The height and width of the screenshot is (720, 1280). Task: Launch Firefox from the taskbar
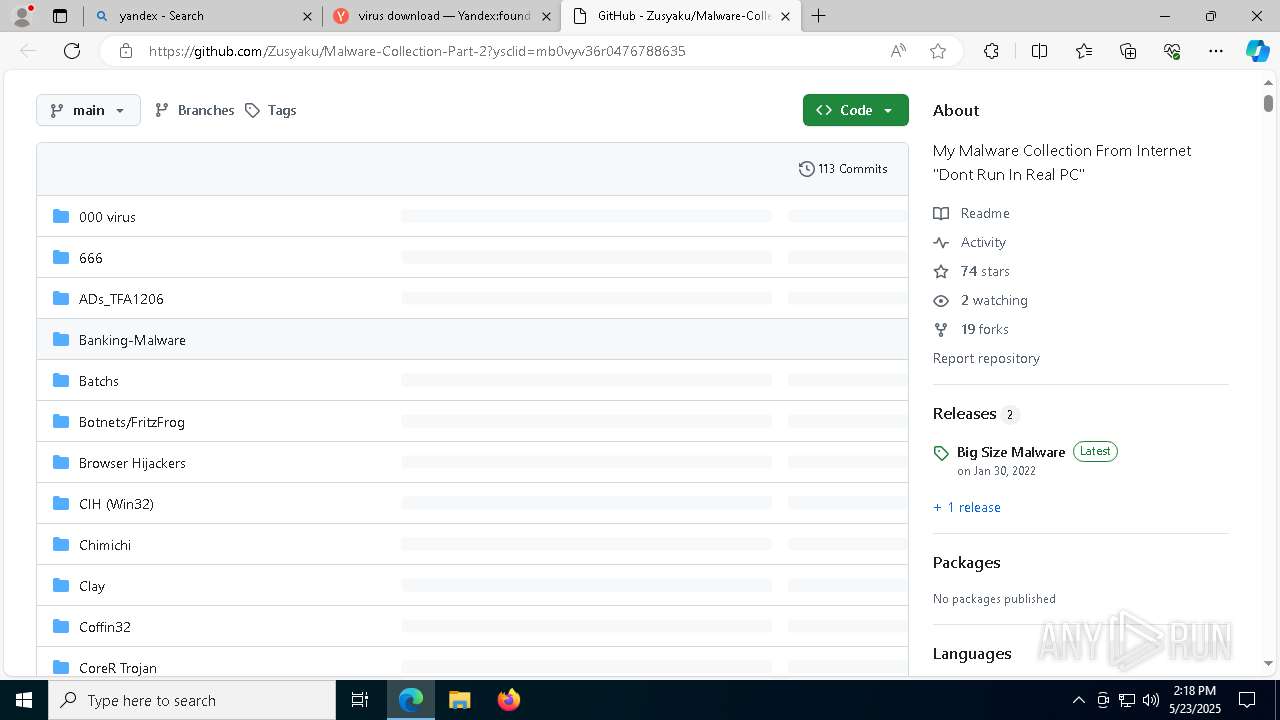pos(508,700)
